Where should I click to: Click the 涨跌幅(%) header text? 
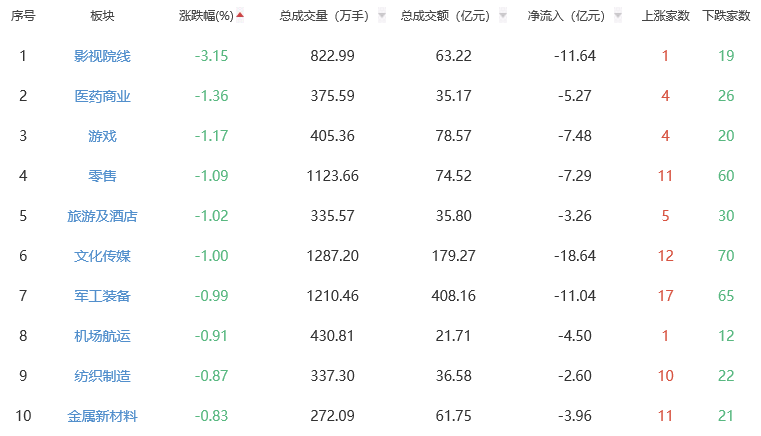pos(206,16)
